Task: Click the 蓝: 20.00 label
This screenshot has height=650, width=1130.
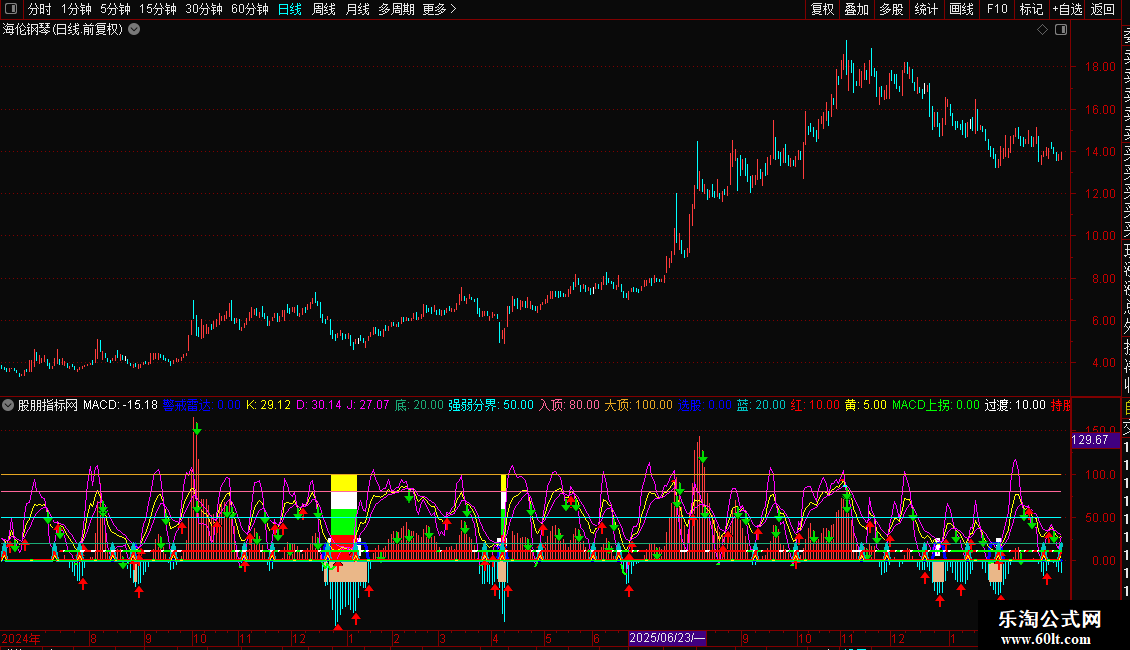Action: tap(761, 405)
